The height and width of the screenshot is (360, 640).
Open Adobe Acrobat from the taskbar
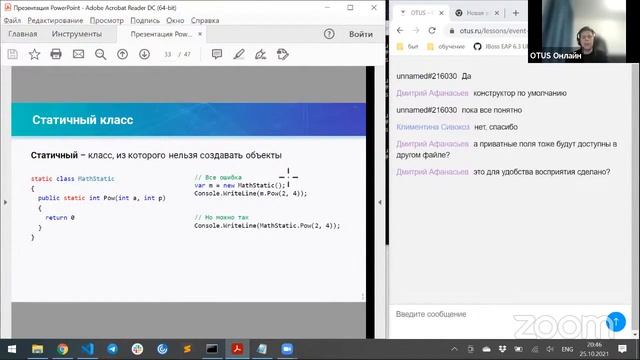tap(237, 349)
